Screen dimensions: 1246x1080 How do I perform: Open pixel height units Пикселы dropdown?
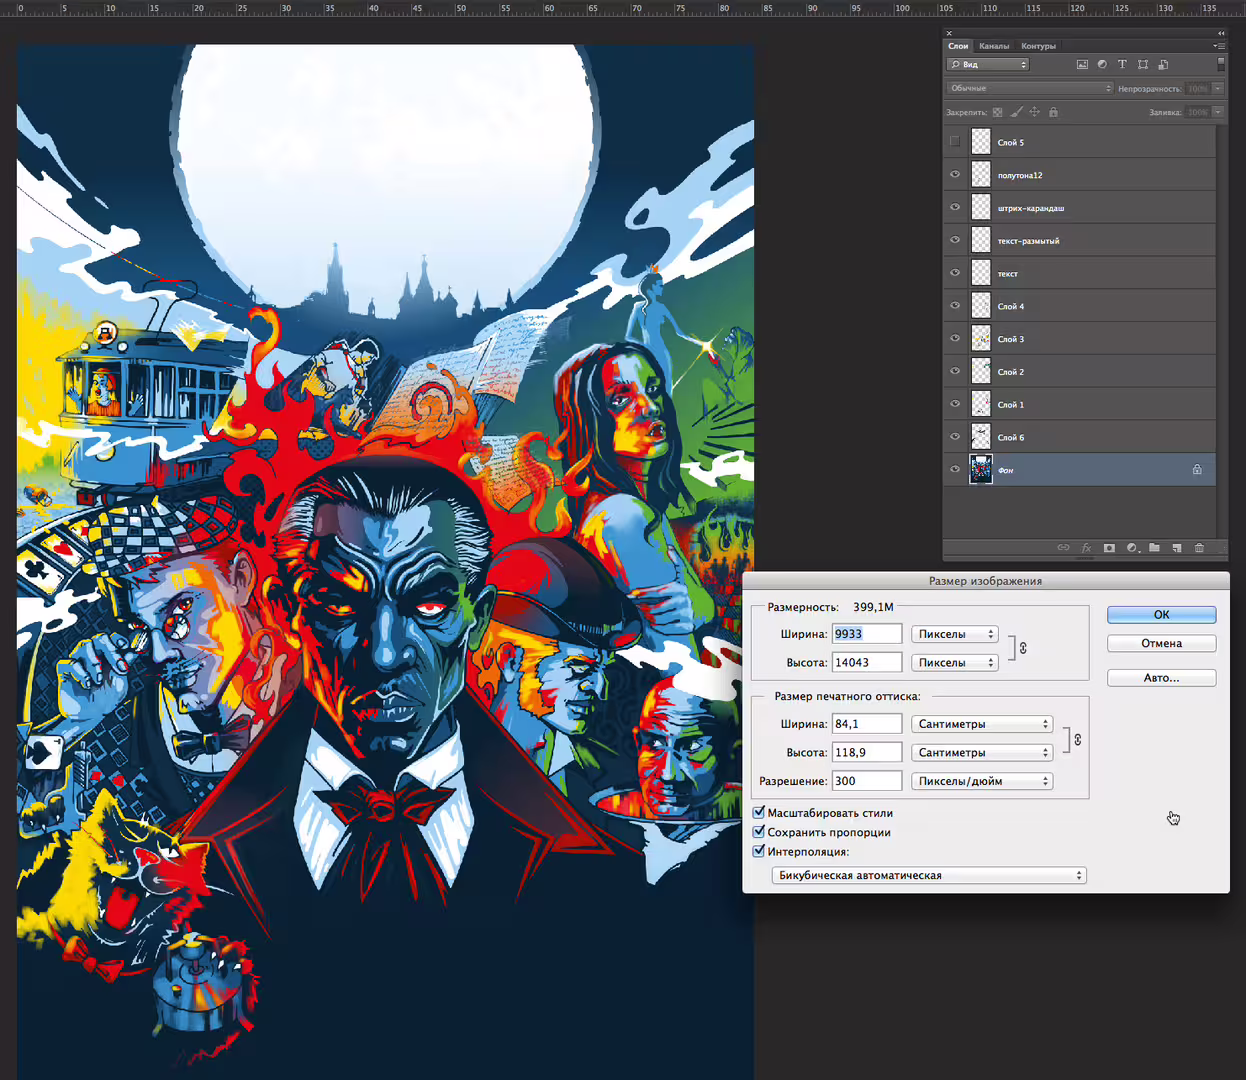(955, 662)
